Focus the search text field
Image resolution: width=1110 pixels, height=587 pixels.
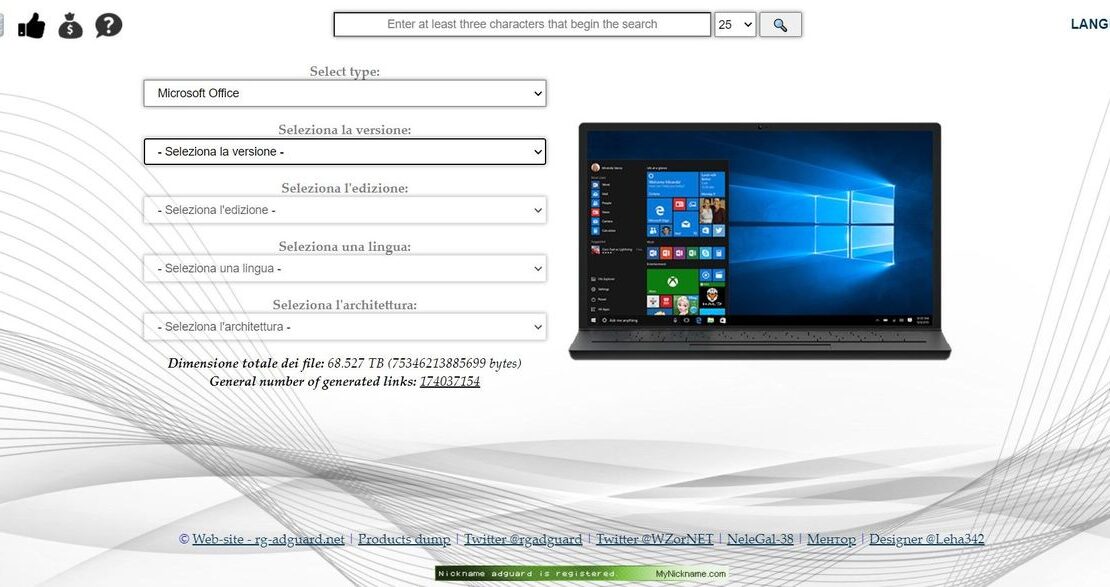pos(522,24)
